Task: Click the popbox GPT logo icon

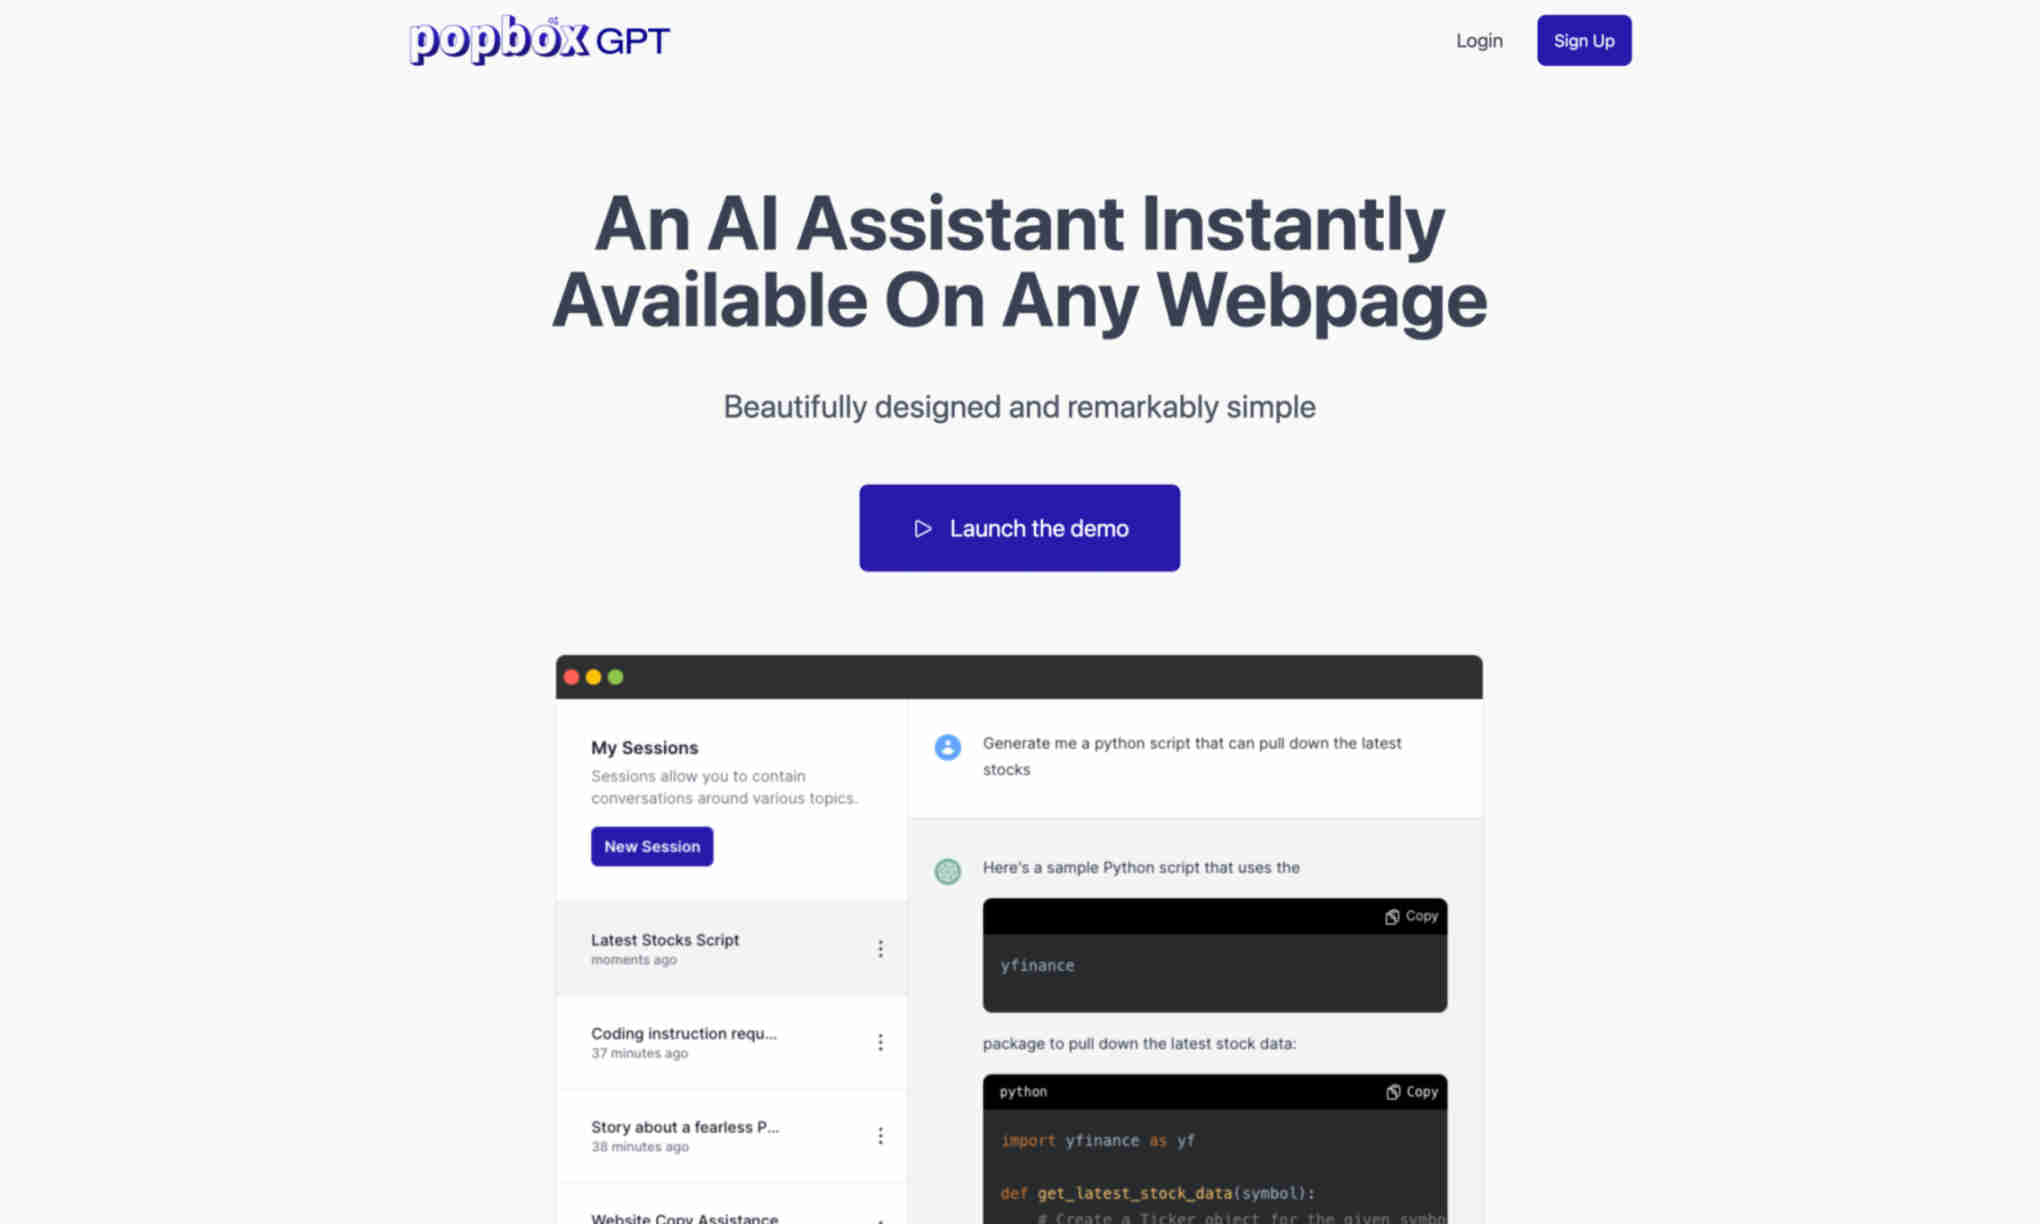Action: coord(538,39)
